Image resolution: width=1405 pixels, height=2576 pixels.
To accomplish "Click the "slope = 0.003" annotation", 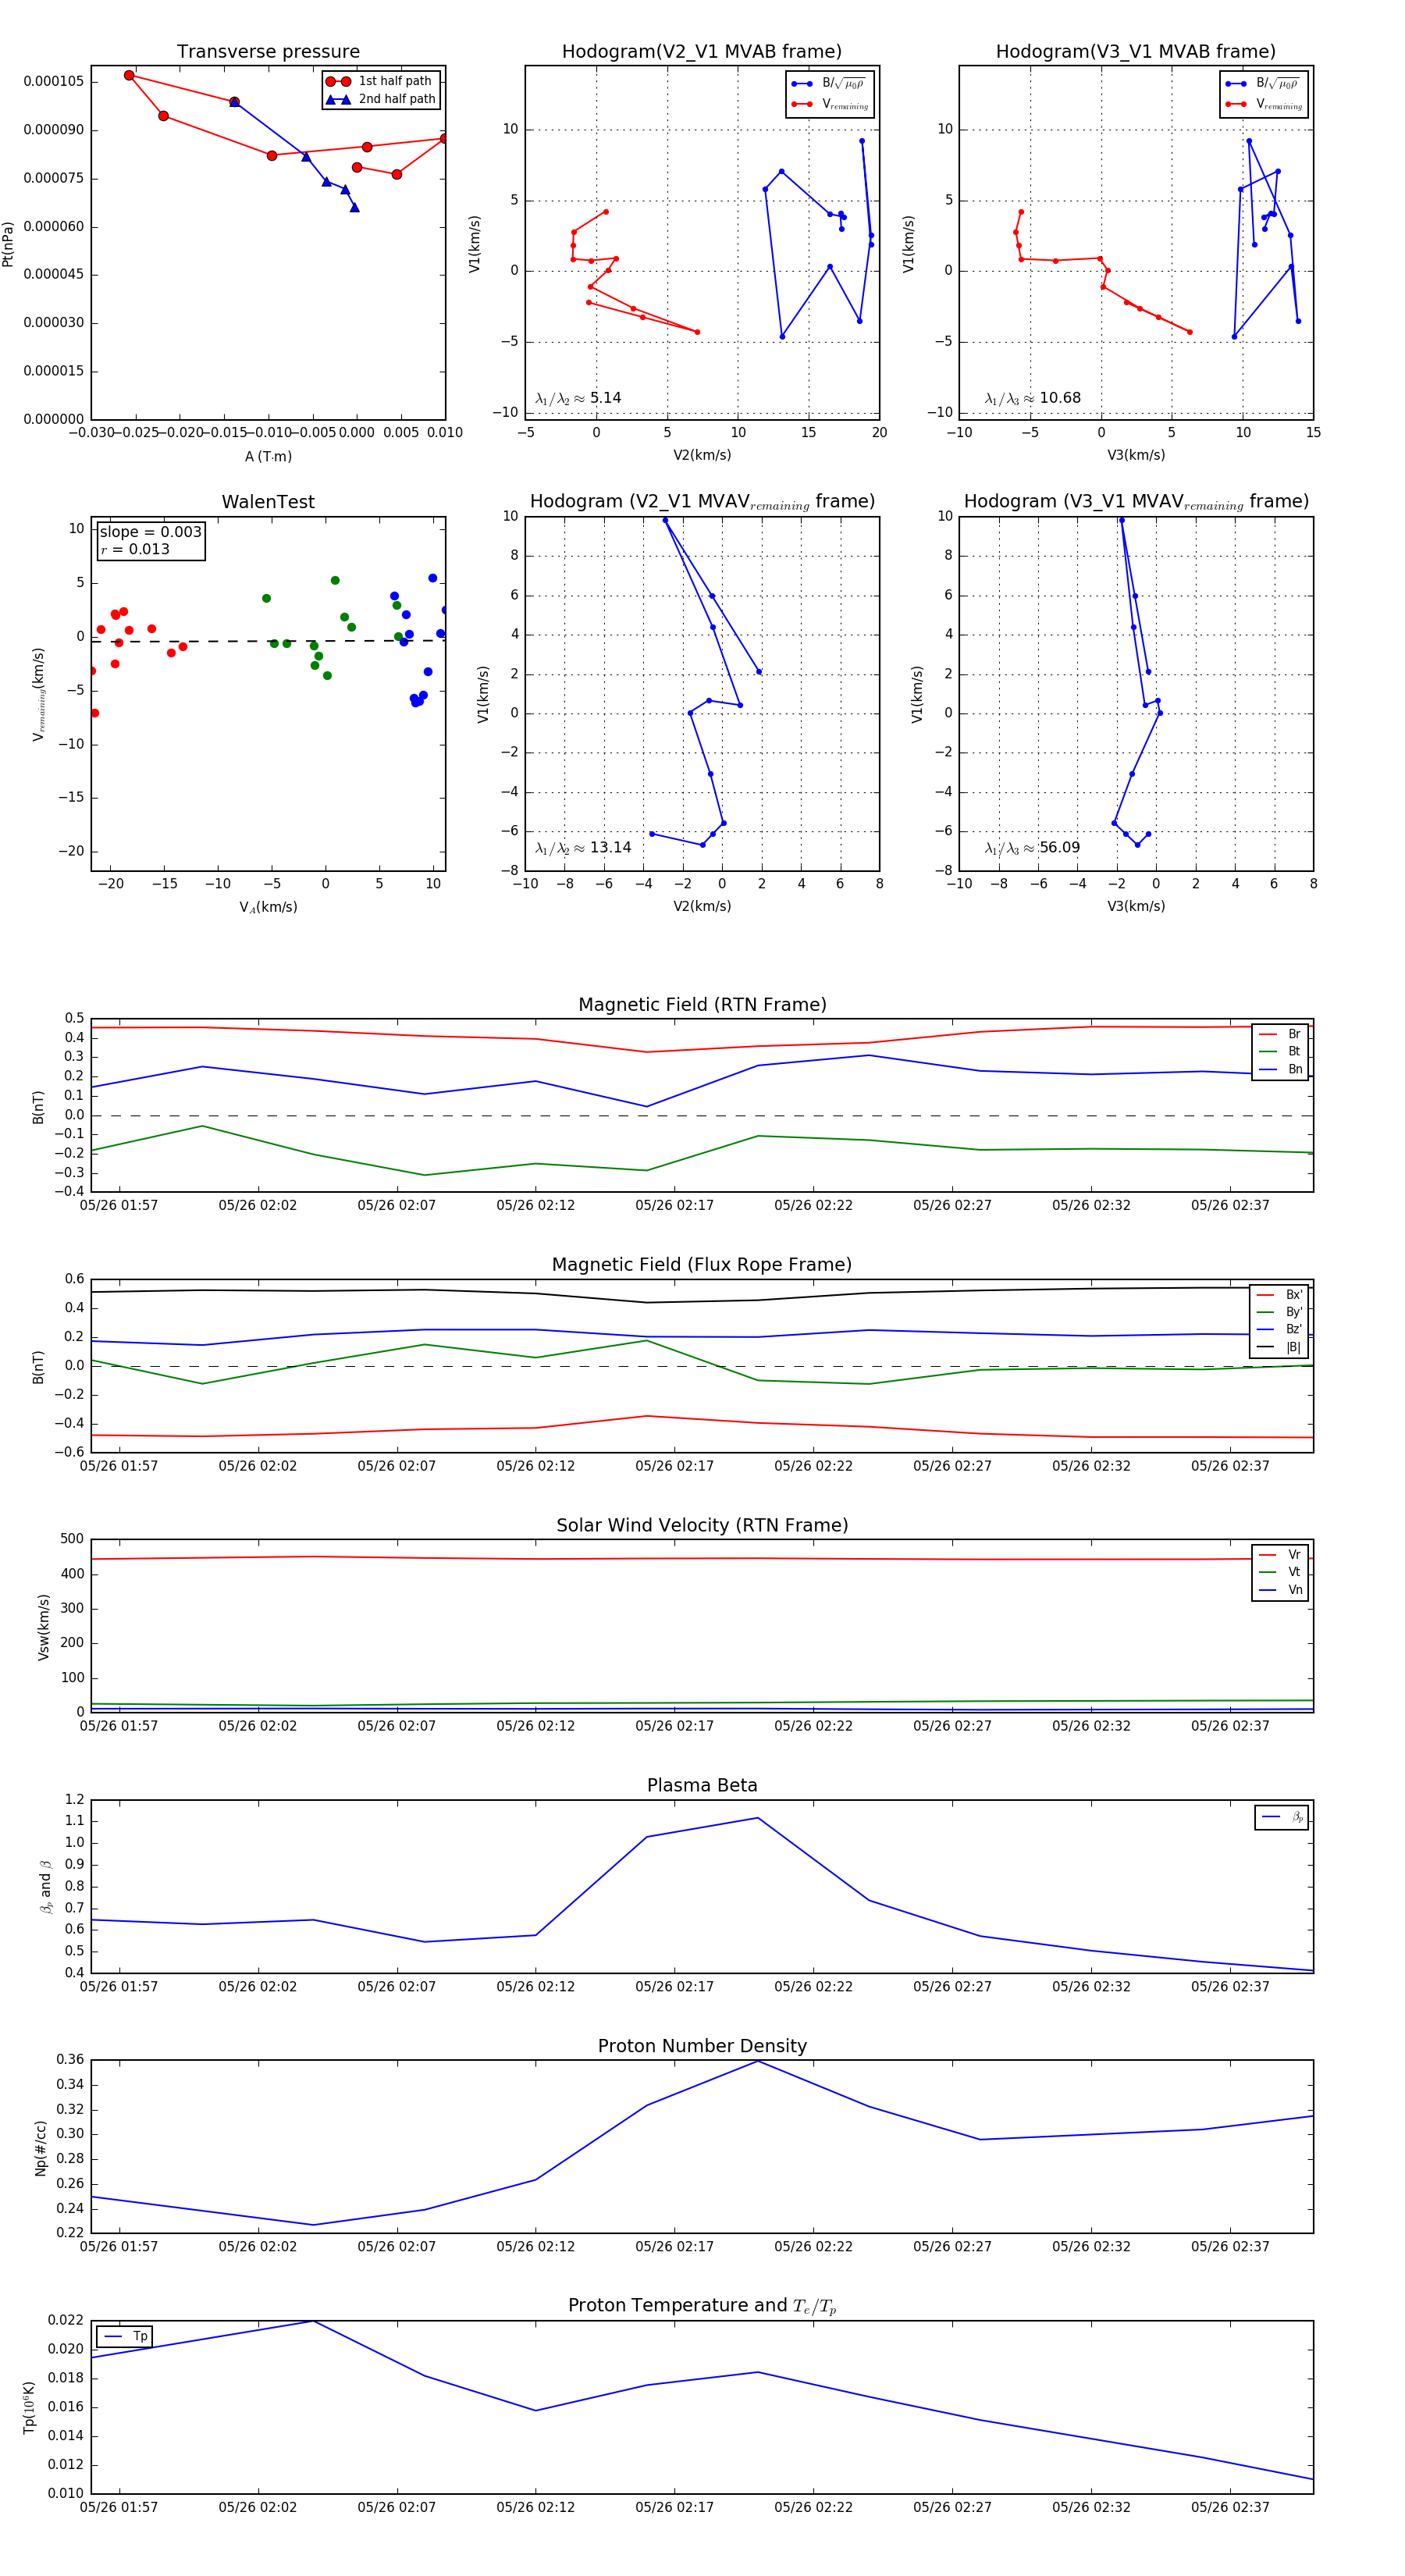I will 150,532.
